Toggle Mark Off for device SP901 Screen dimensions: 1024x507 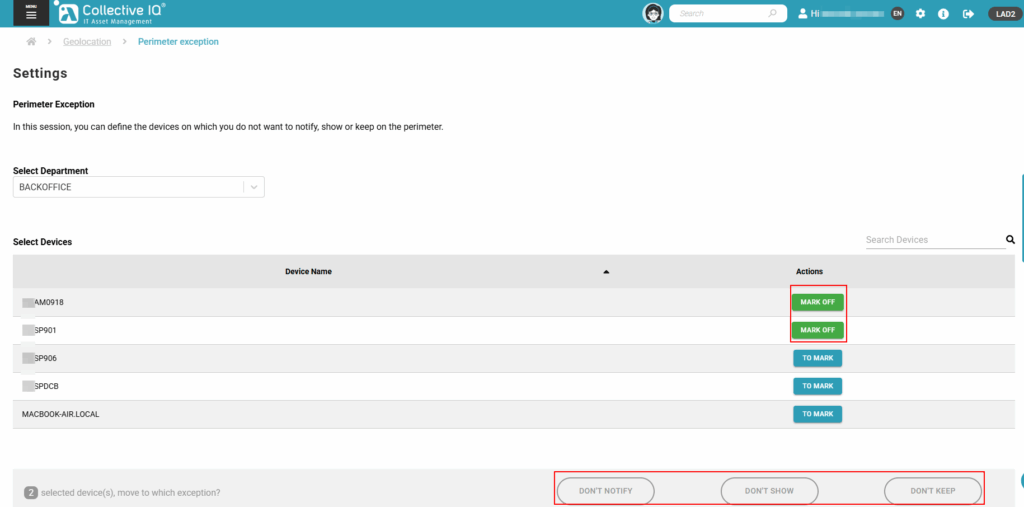(817, 330)
